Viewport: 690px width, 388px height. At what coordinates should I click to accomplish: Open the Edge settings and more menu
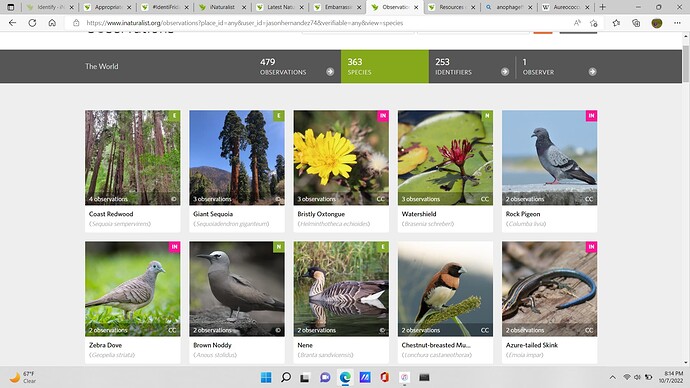(677, 23)
